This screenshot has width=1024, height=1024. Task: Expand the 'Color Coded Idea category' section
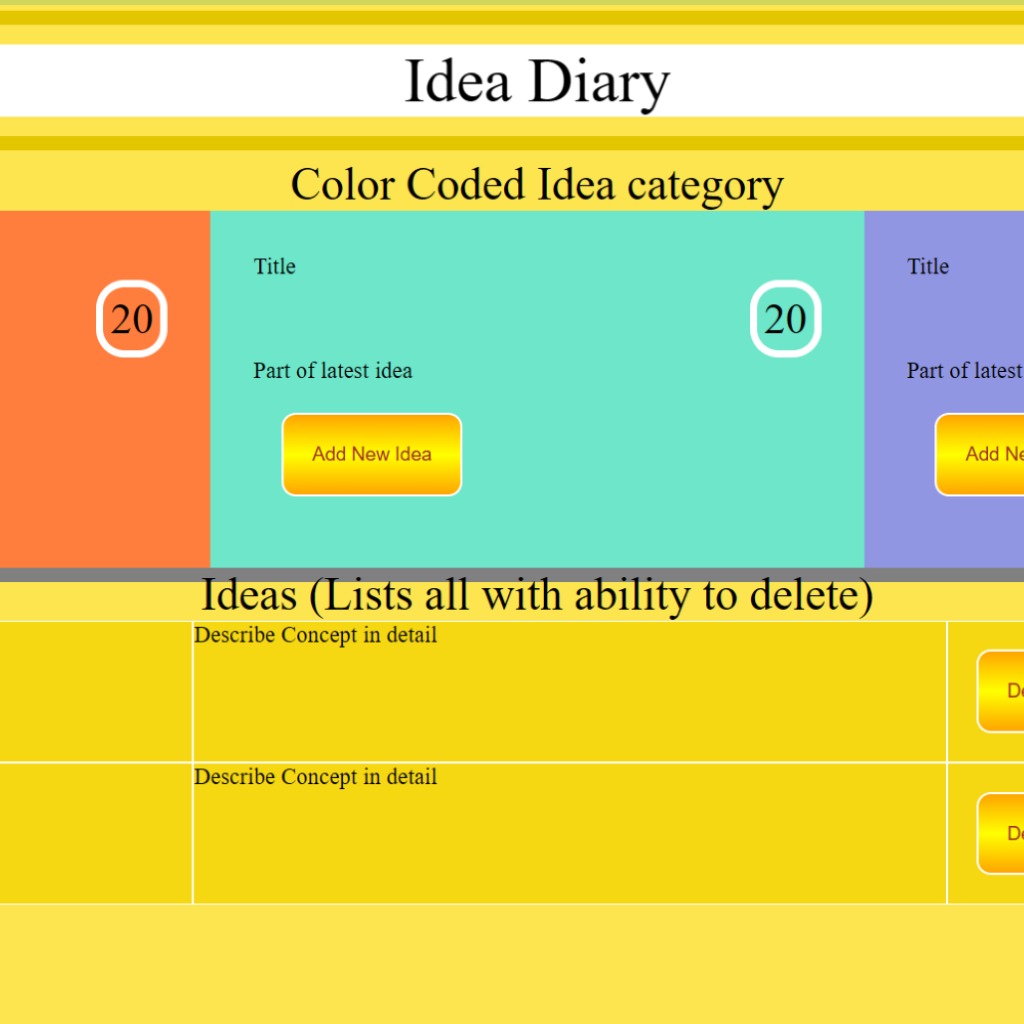536,183
